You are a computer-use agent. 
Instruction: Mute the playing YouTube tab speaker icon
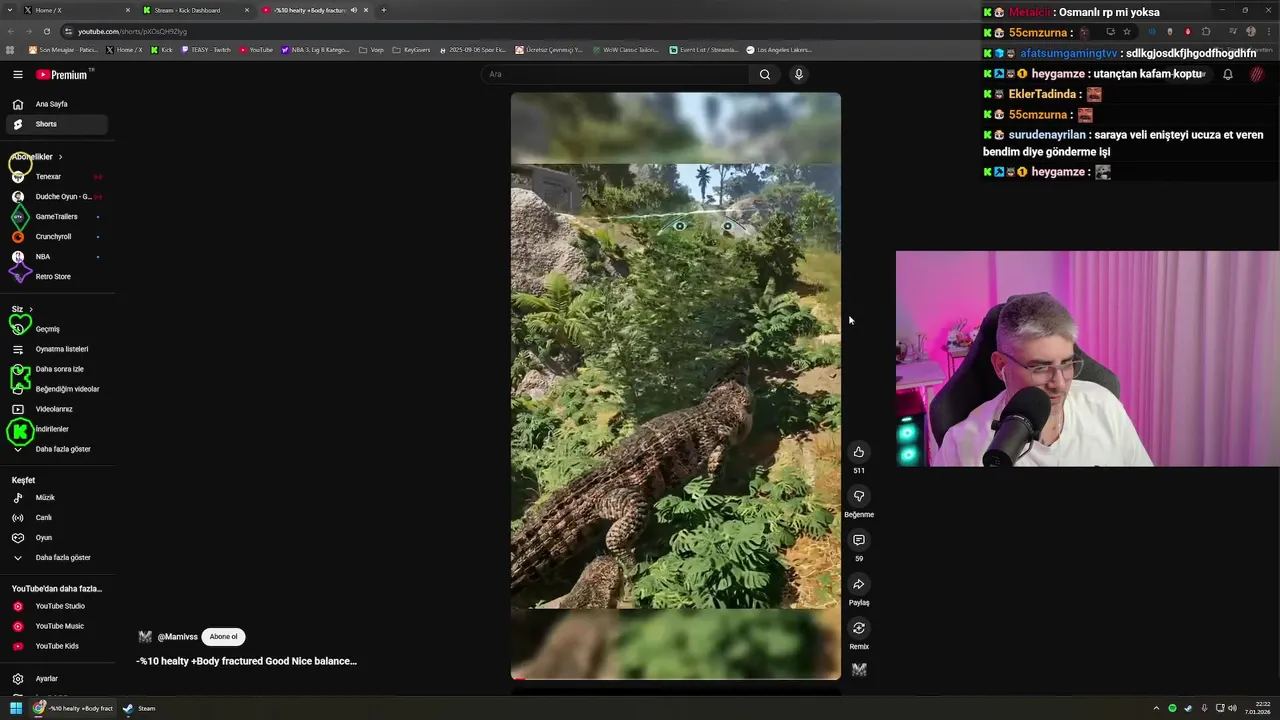pyautogui.click(x=353, y=10)
